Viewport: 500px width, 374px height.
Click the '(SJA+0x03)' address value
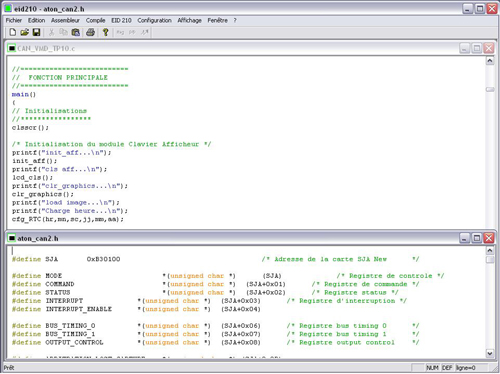[241, 301]
